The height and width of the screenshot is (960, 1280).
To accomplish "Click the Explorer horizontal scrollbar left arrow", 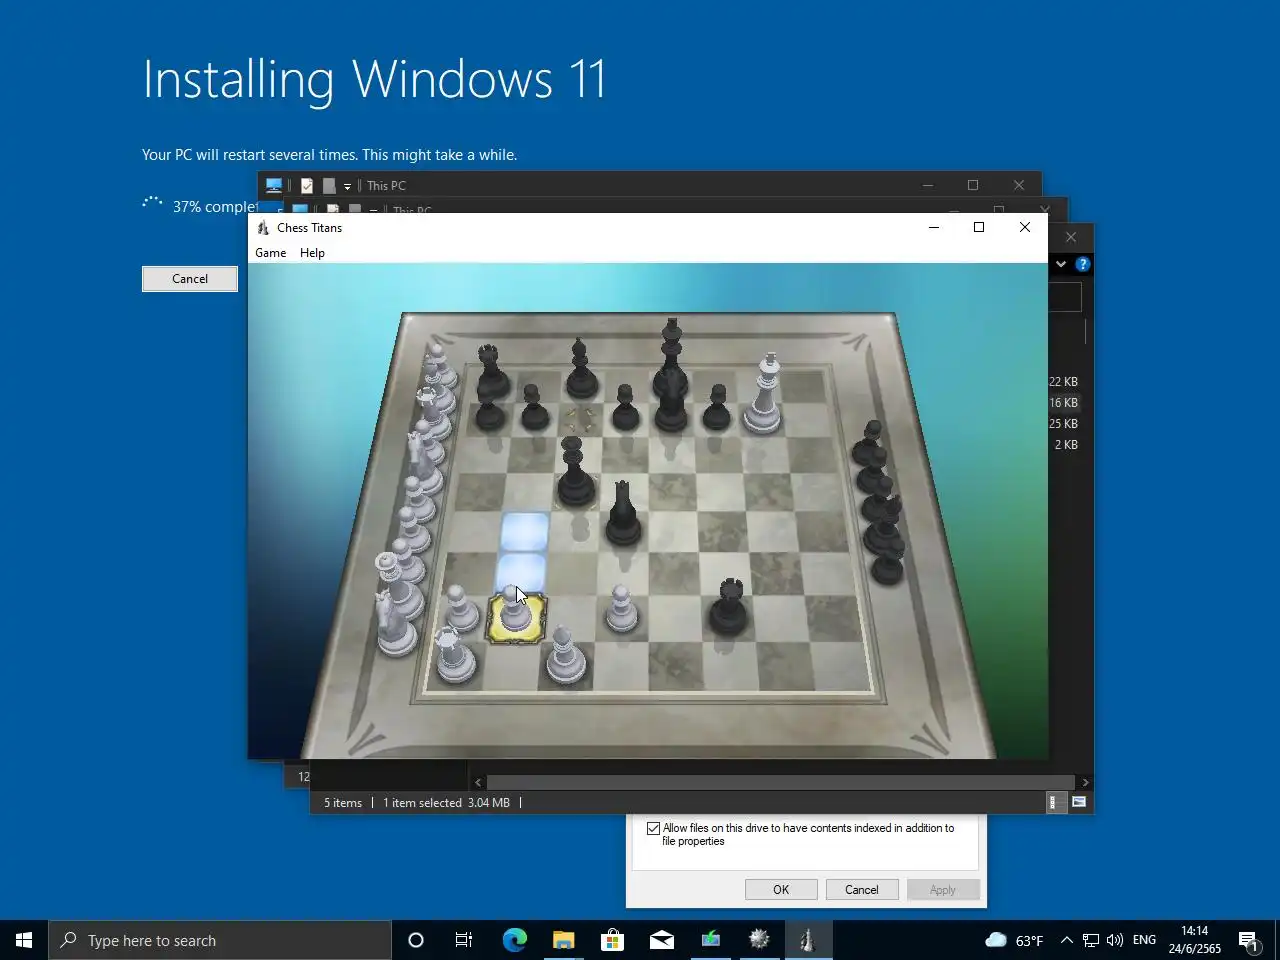I will coord(478,783).
